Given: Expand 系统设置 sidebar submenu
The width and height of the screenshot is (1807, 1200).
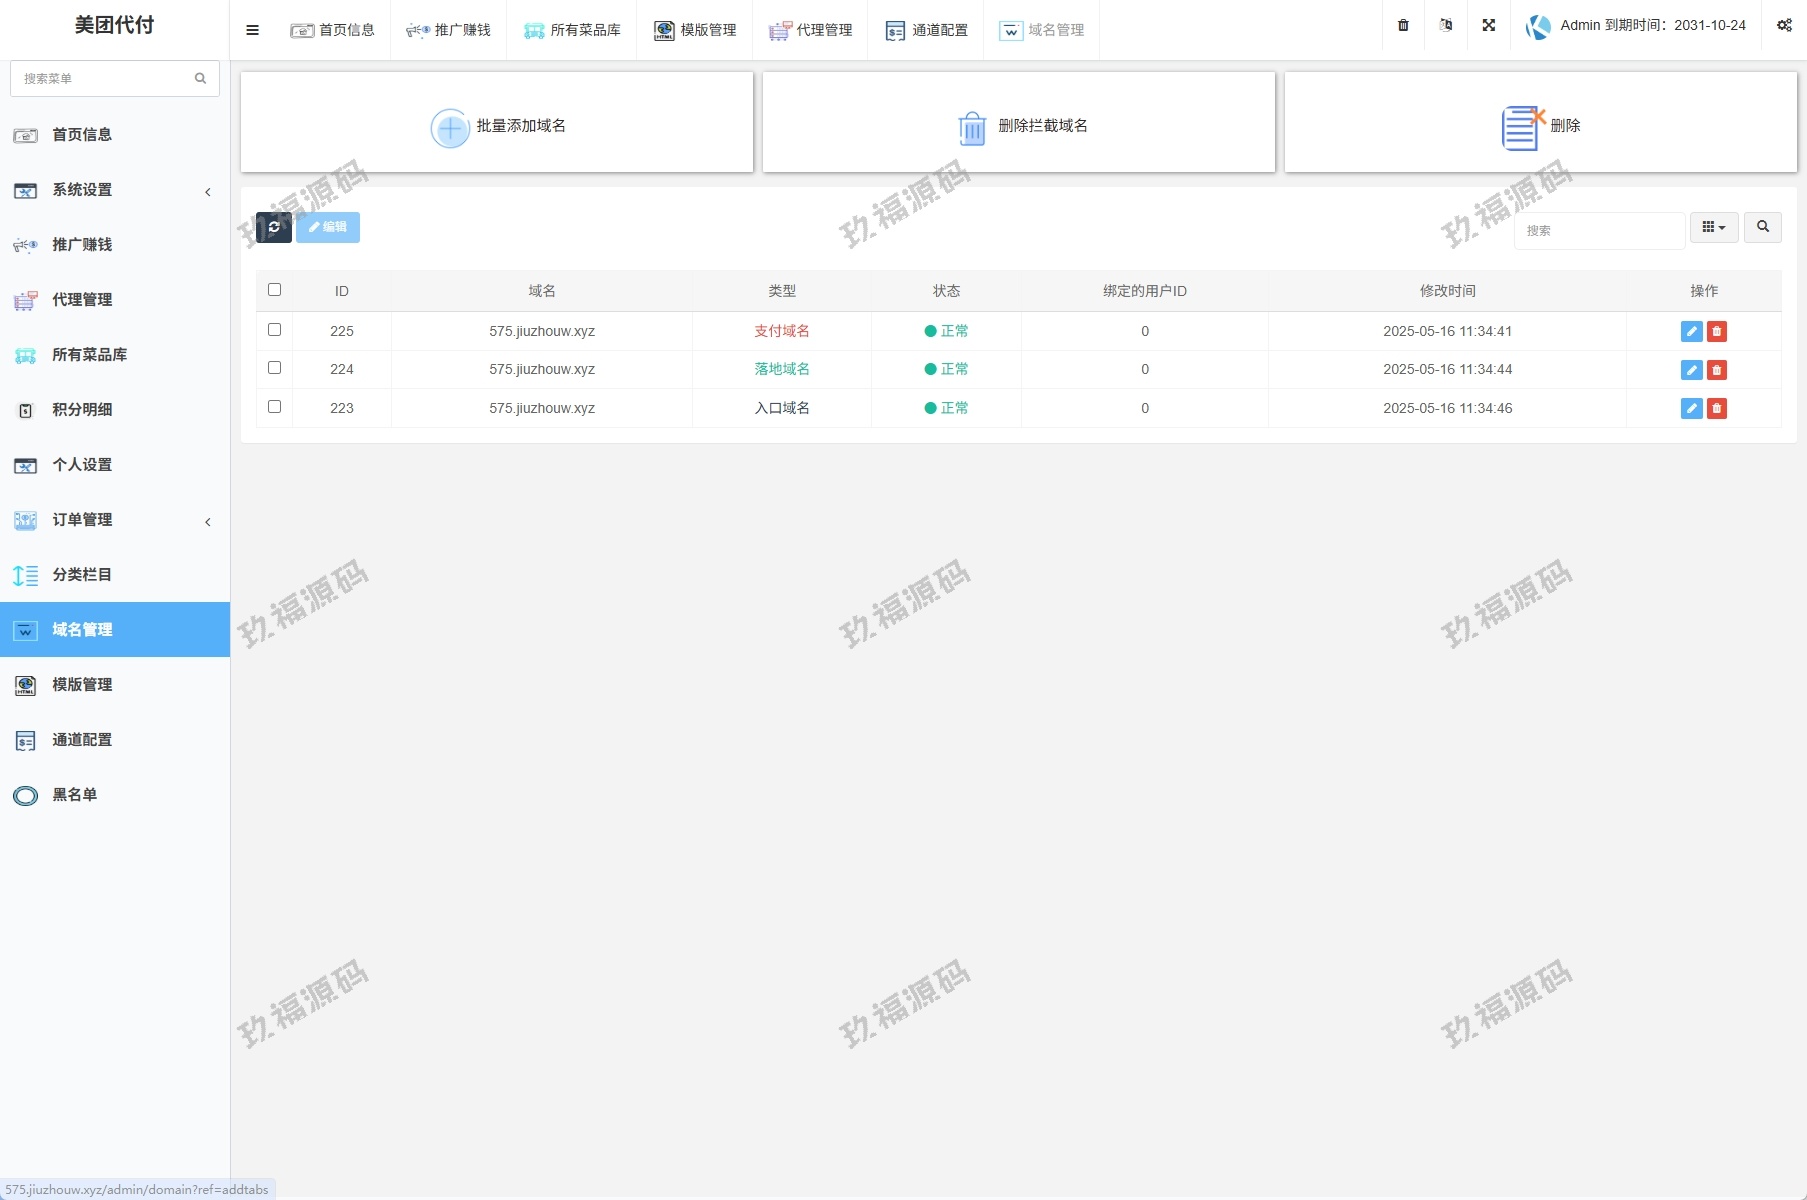Looking at the screenshot, I should (115, 190).
